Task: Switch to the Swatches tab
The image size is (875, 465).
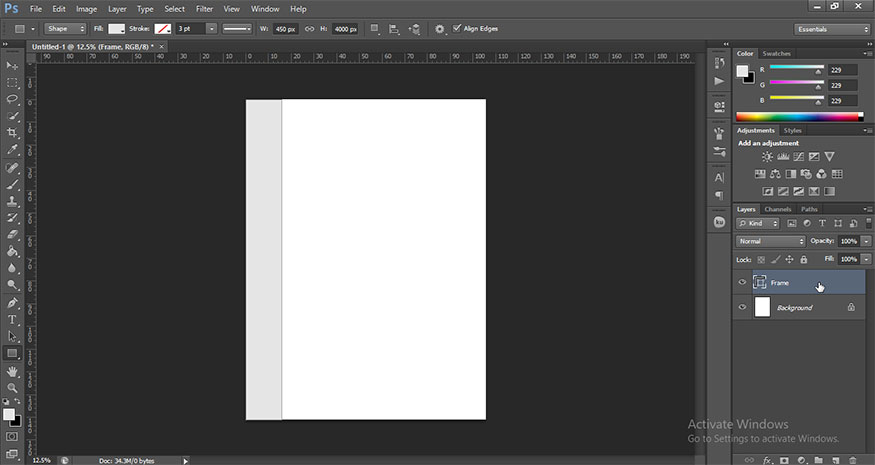Action: click(776, 54)
